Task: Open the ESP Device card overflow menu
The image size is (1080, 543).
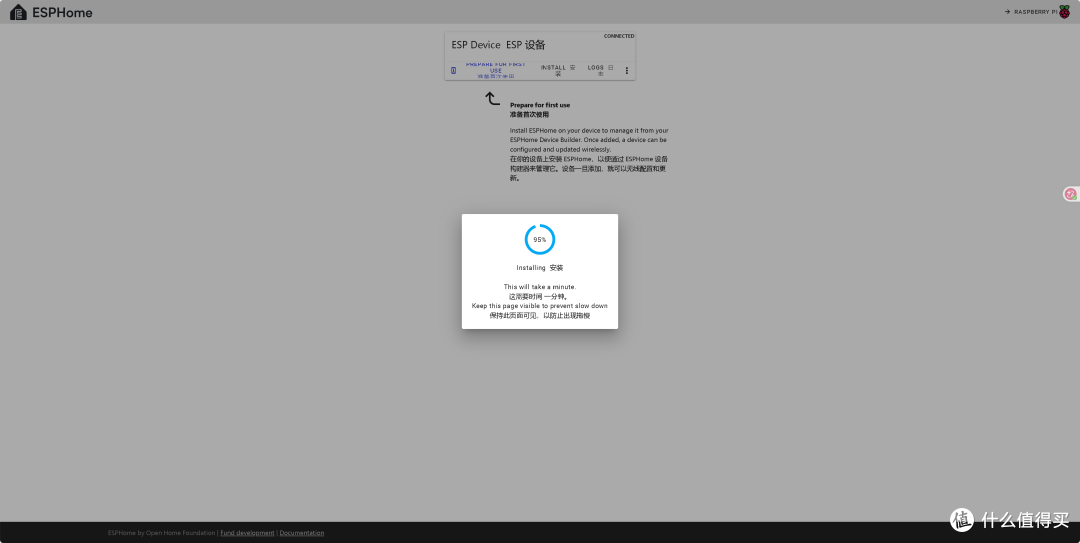Action: [x=626, y=70]
